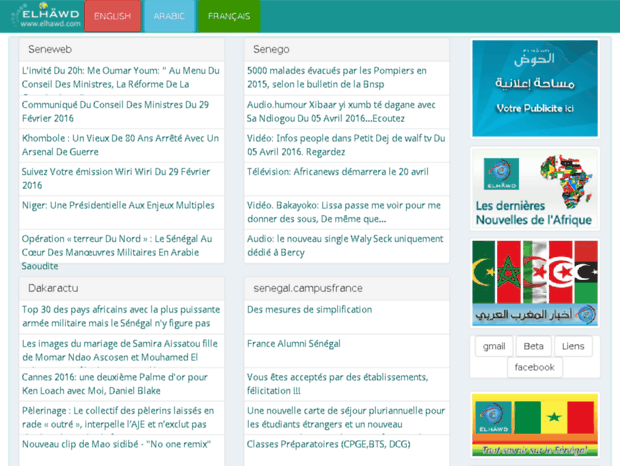Open 'Télévision: Africanews démarrera le 20 avril'
This screenshot has height=466, width=620.
point(347,179)
